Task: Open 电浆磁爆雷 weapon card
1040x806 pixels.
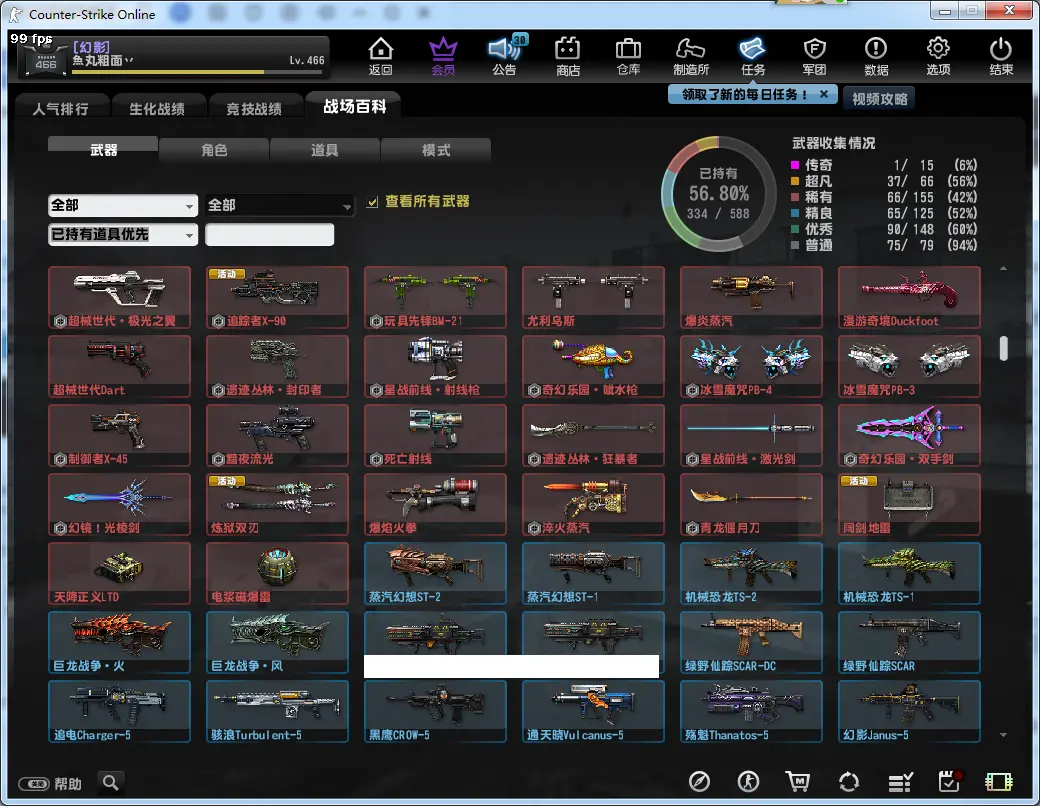Action: pyautogui.click(x=277, y=573)
